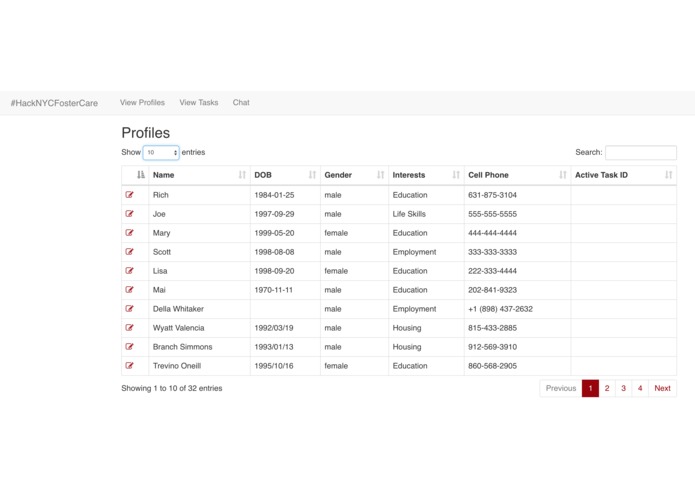Go to page 3 of entries
The width and height of the screenshot is (695, 494).
(x=623, y=388)
